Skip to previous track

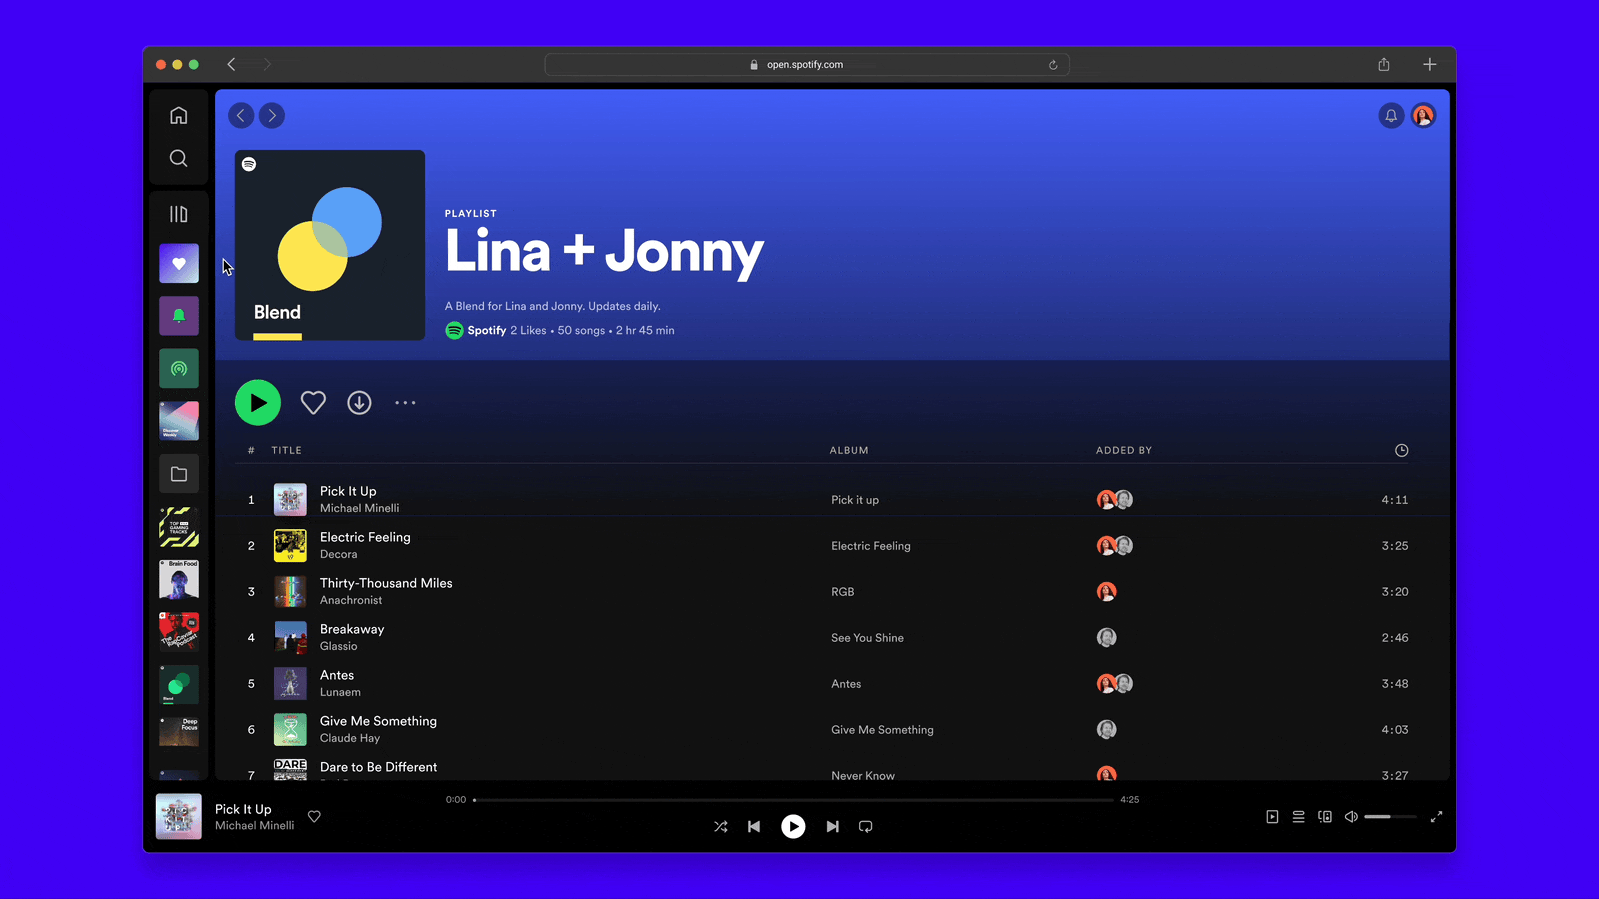754,827
